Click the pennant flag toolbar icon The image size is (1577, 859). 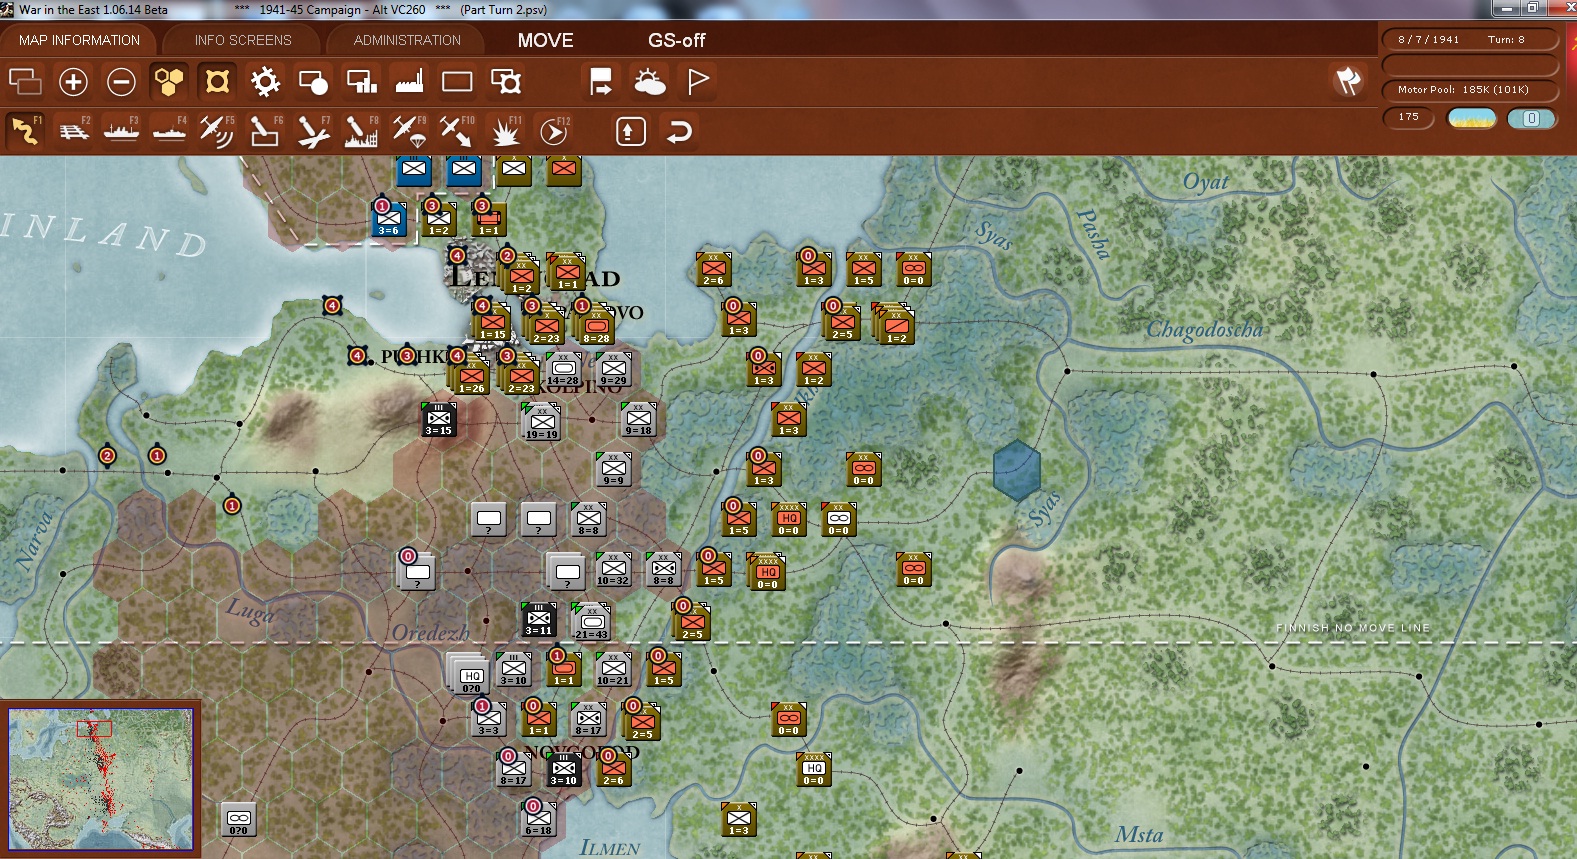coord(697,81)
